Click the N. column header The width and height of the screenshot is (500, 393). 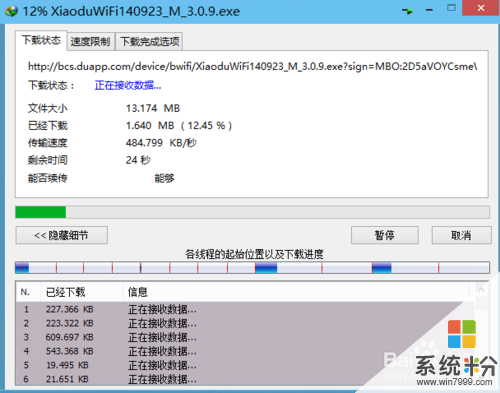[x=28, y=292]
